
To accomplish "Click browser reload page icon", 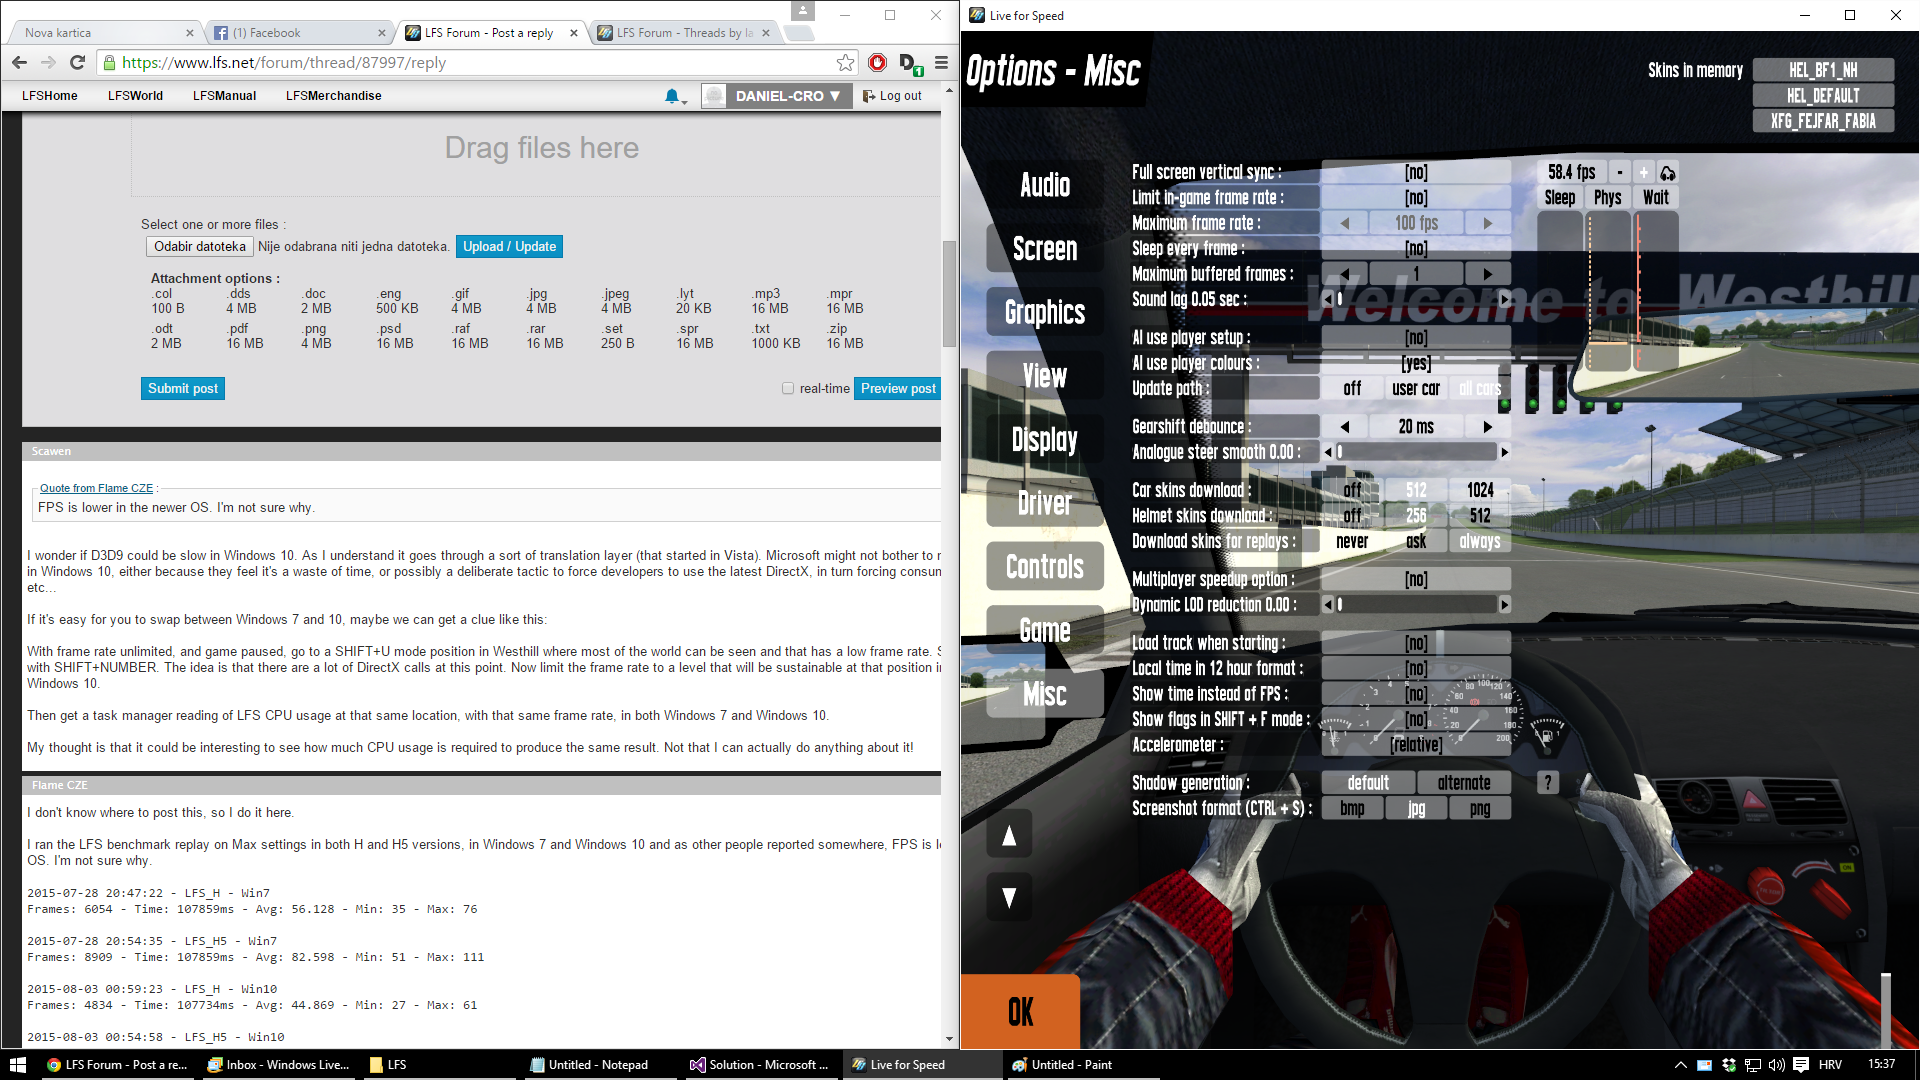I will coord(77,62).
